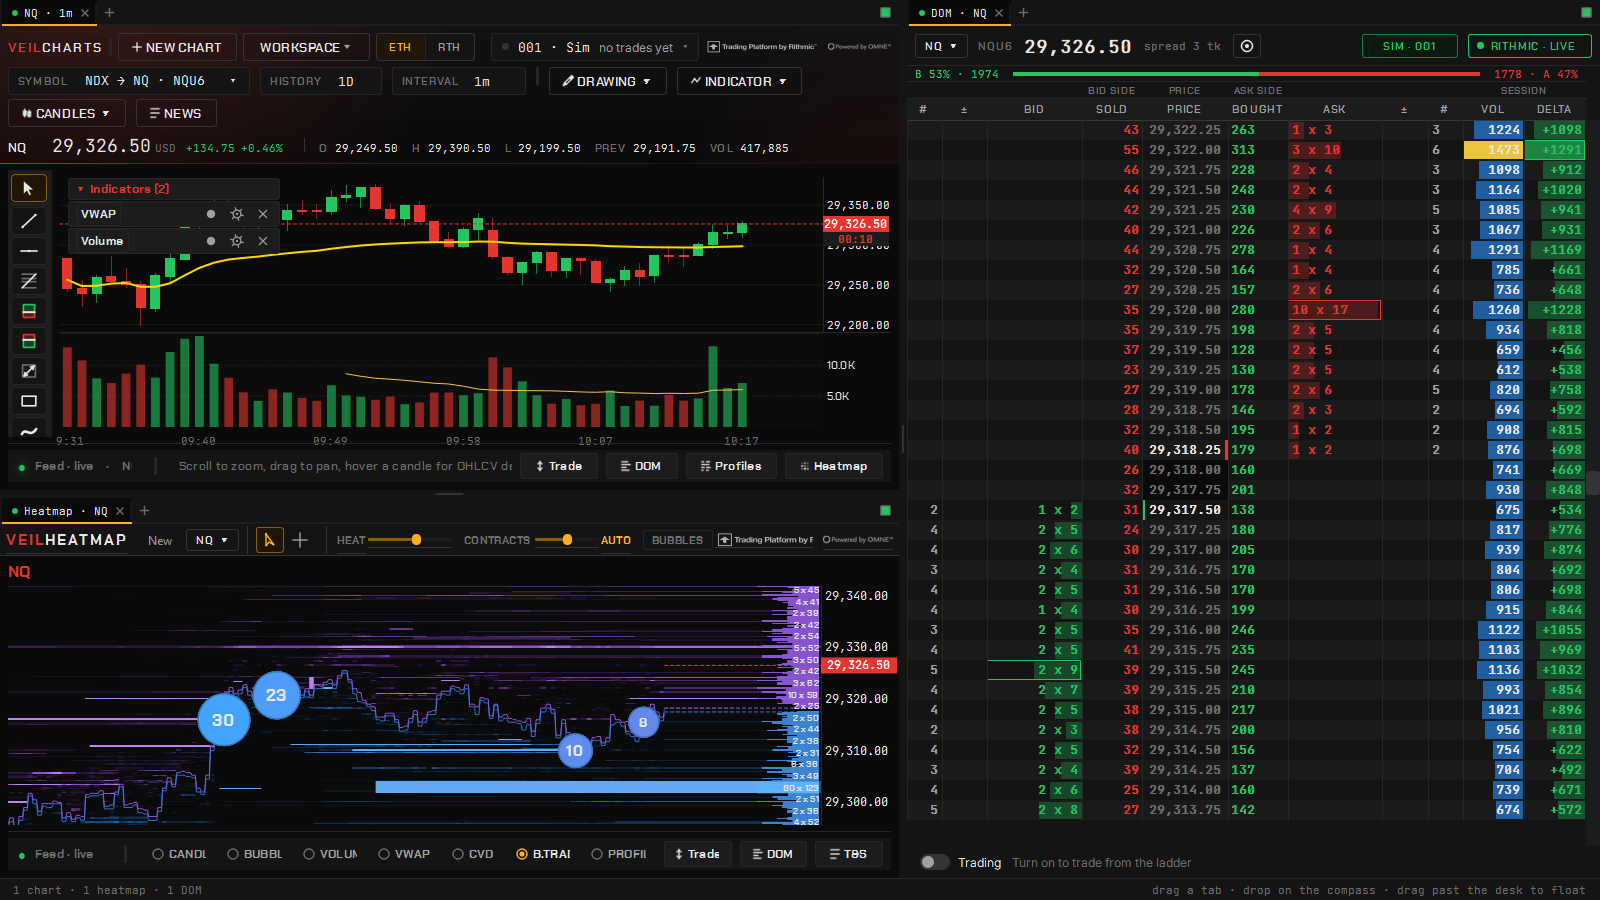Viewport: 1600px width, 900px height.
Task: Select the heatmap crosshair plus tool
Action: click(x=300, y=540)
